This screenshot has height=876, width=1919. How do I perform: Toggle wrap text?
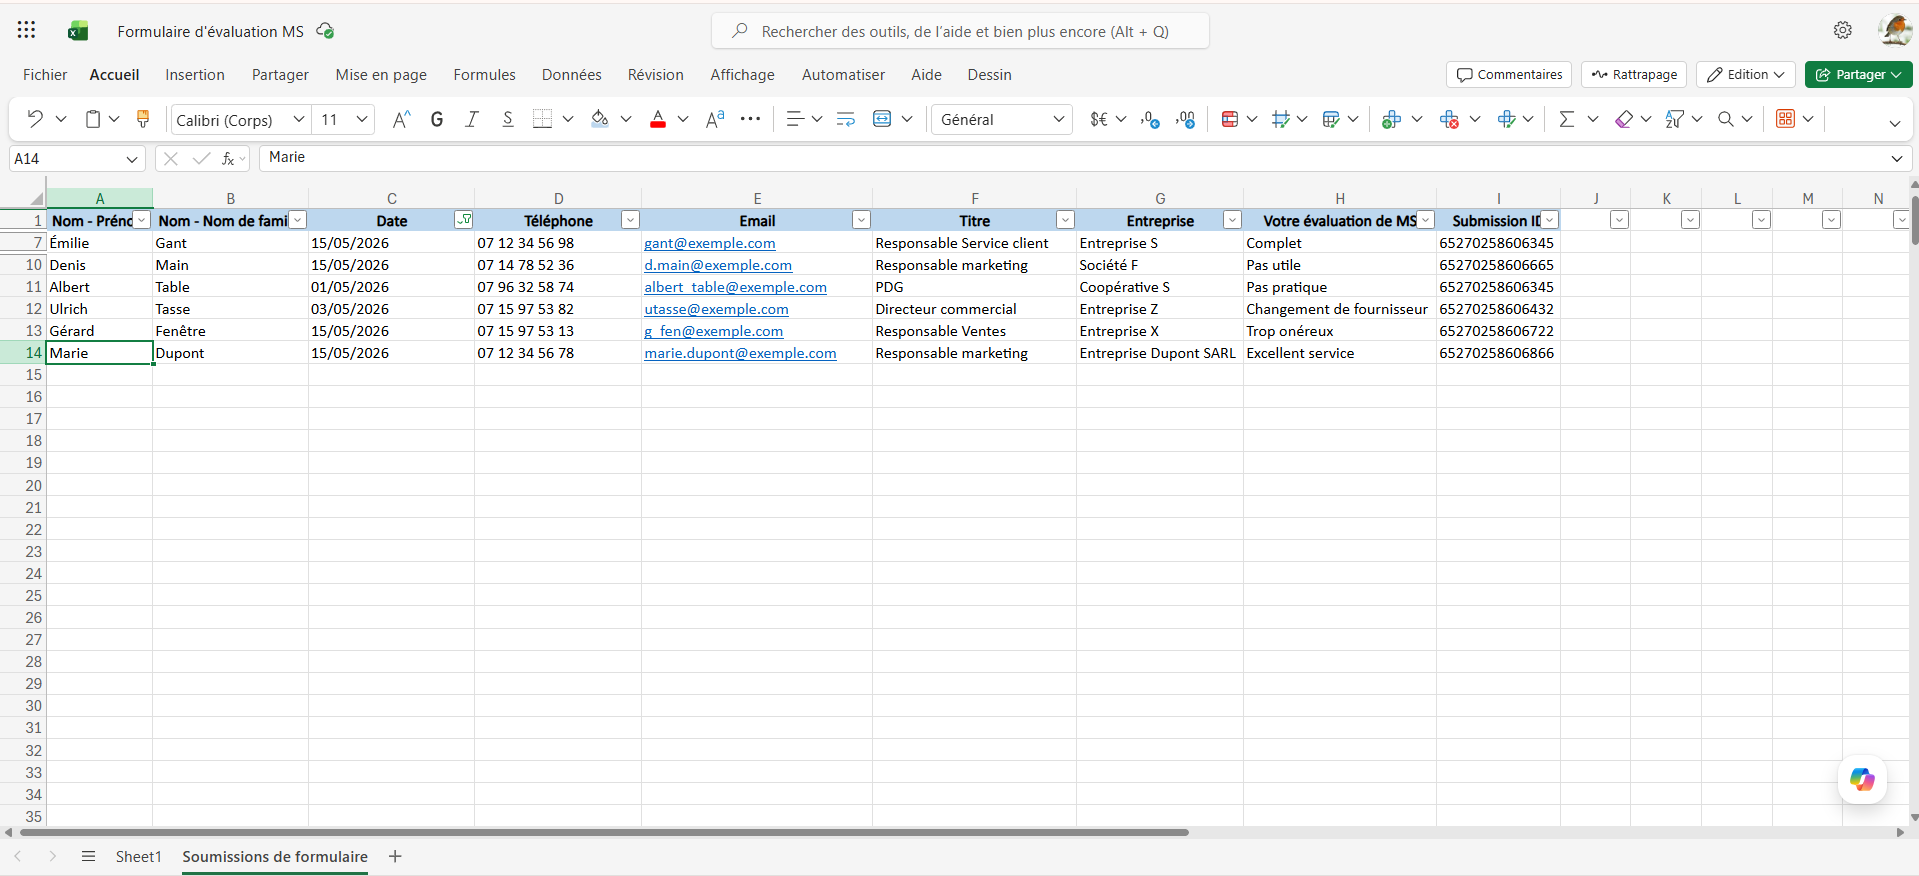[846, 119]
